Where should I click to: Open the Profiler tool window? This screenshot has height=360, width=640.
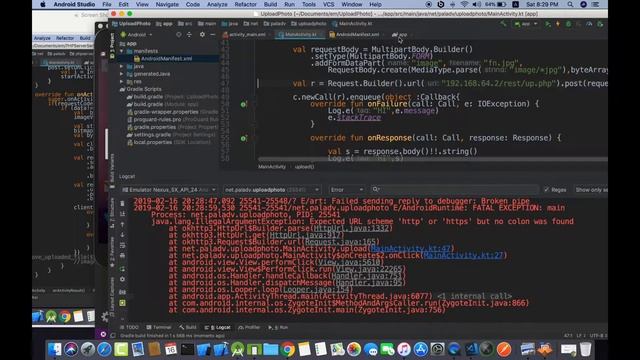[249, 327]
